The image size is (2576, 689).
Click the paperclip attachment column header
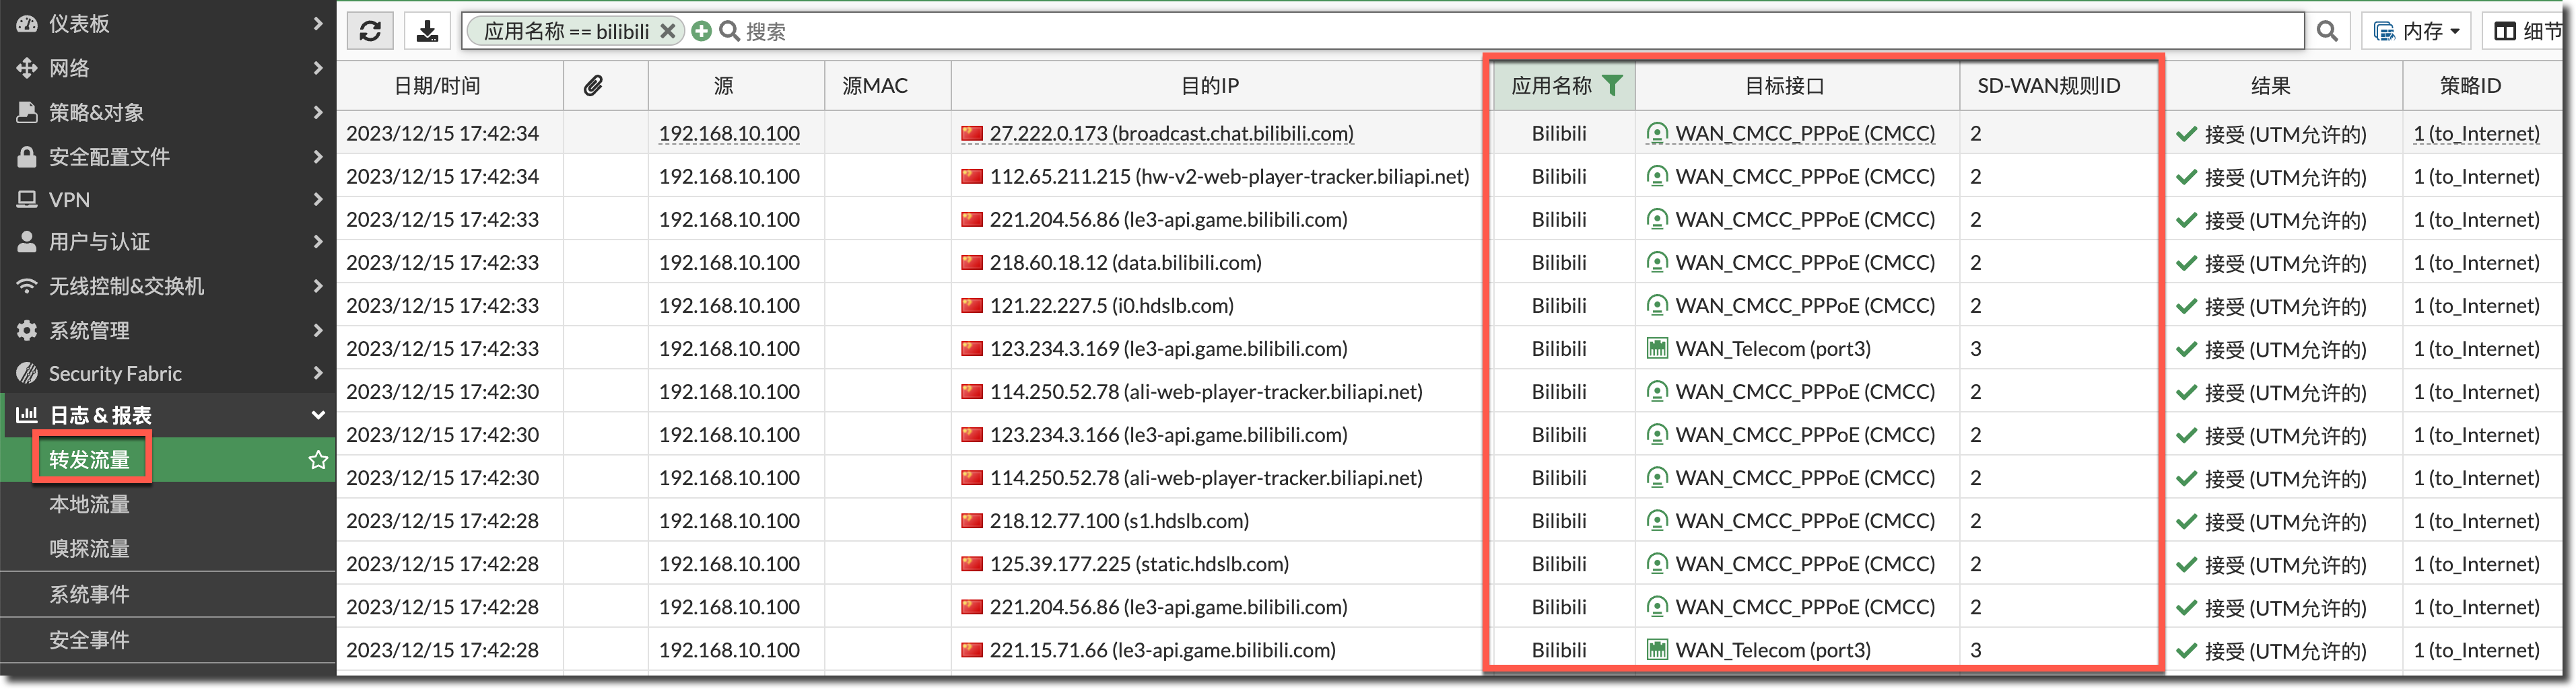(x=594, y=86)
